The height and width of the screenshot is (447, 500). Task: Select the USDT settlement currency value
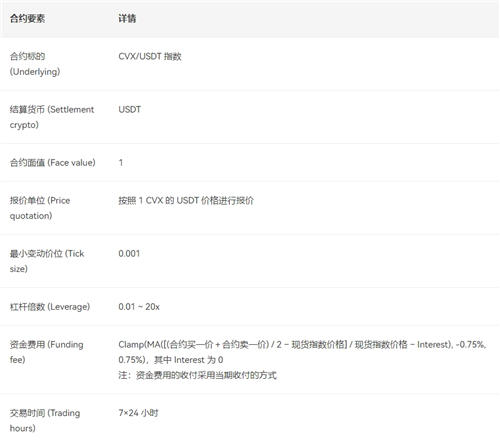click(130, 110)
